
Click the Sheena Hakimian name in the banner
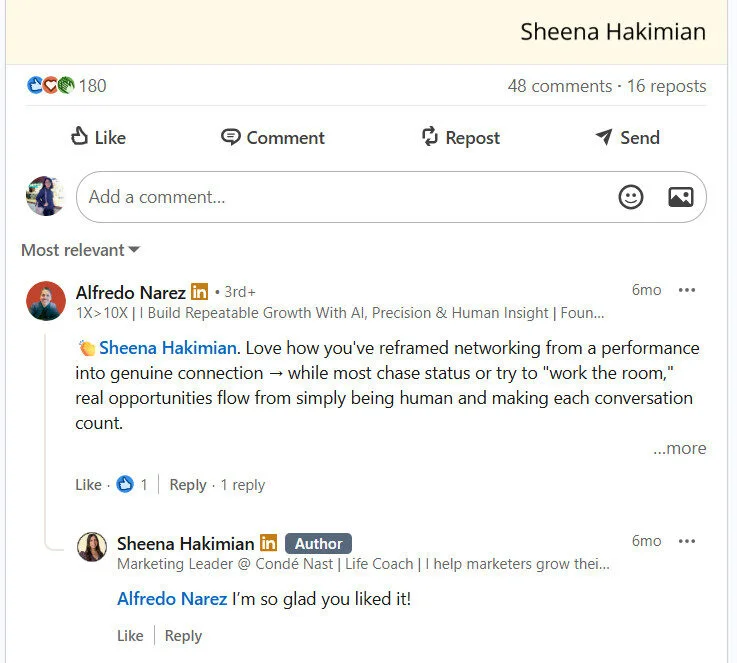613,32
